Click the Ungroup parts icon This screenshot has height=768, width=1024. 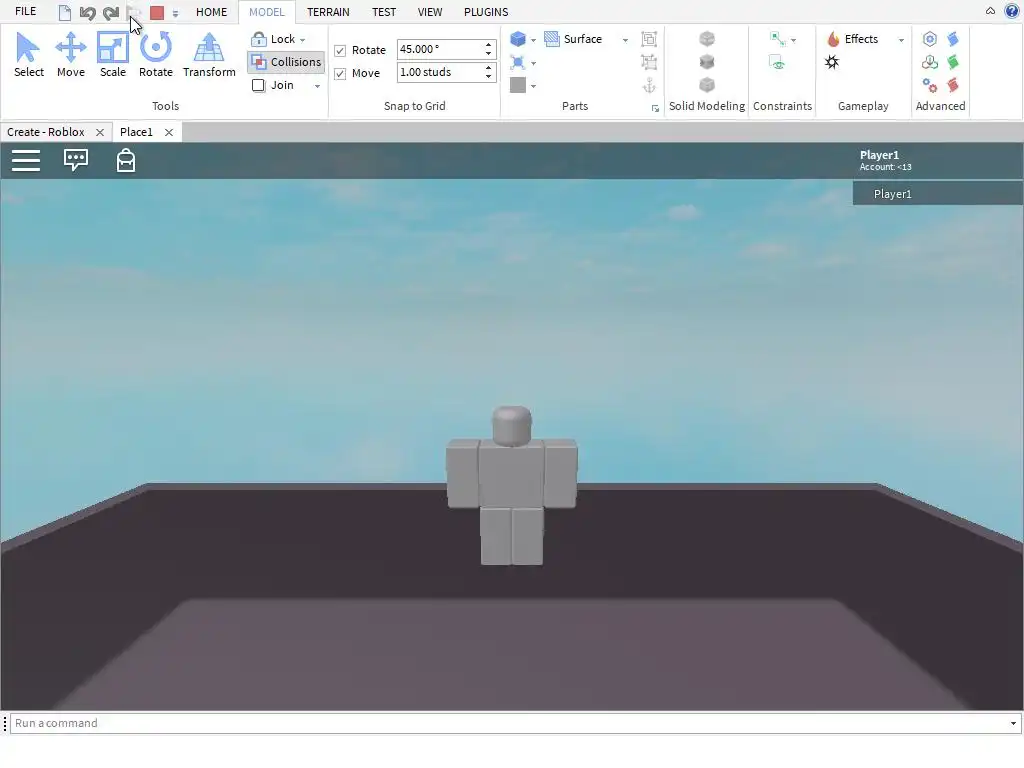click(649, 62)
